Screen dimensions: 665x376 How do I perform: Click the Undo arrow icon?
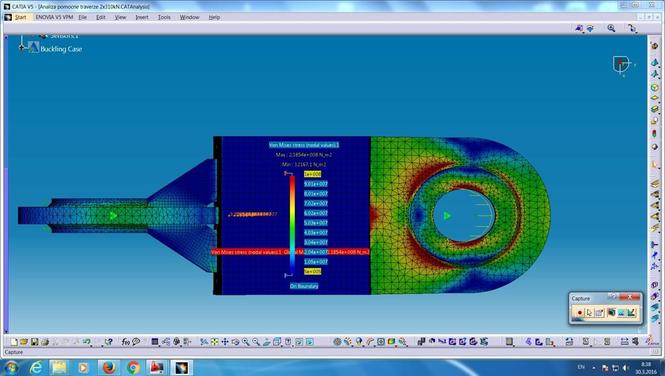coord(87,342)
